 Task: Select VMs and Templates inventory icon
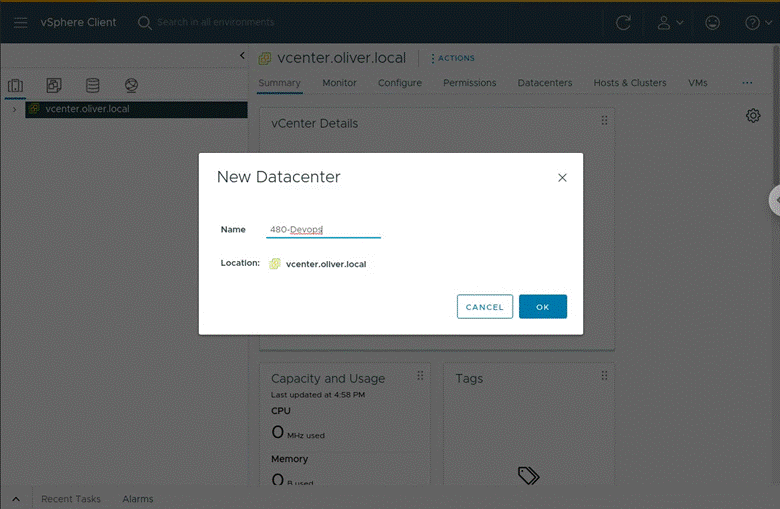click(x=54, y=85)
